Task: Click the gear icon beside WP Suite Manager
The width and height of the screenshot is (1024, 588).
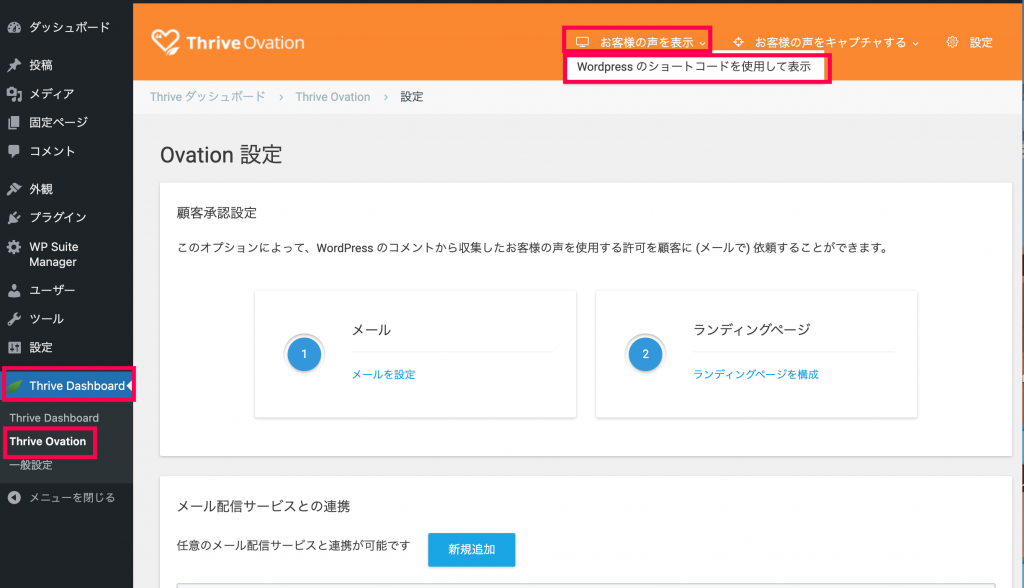Action: tap(14, 247)
